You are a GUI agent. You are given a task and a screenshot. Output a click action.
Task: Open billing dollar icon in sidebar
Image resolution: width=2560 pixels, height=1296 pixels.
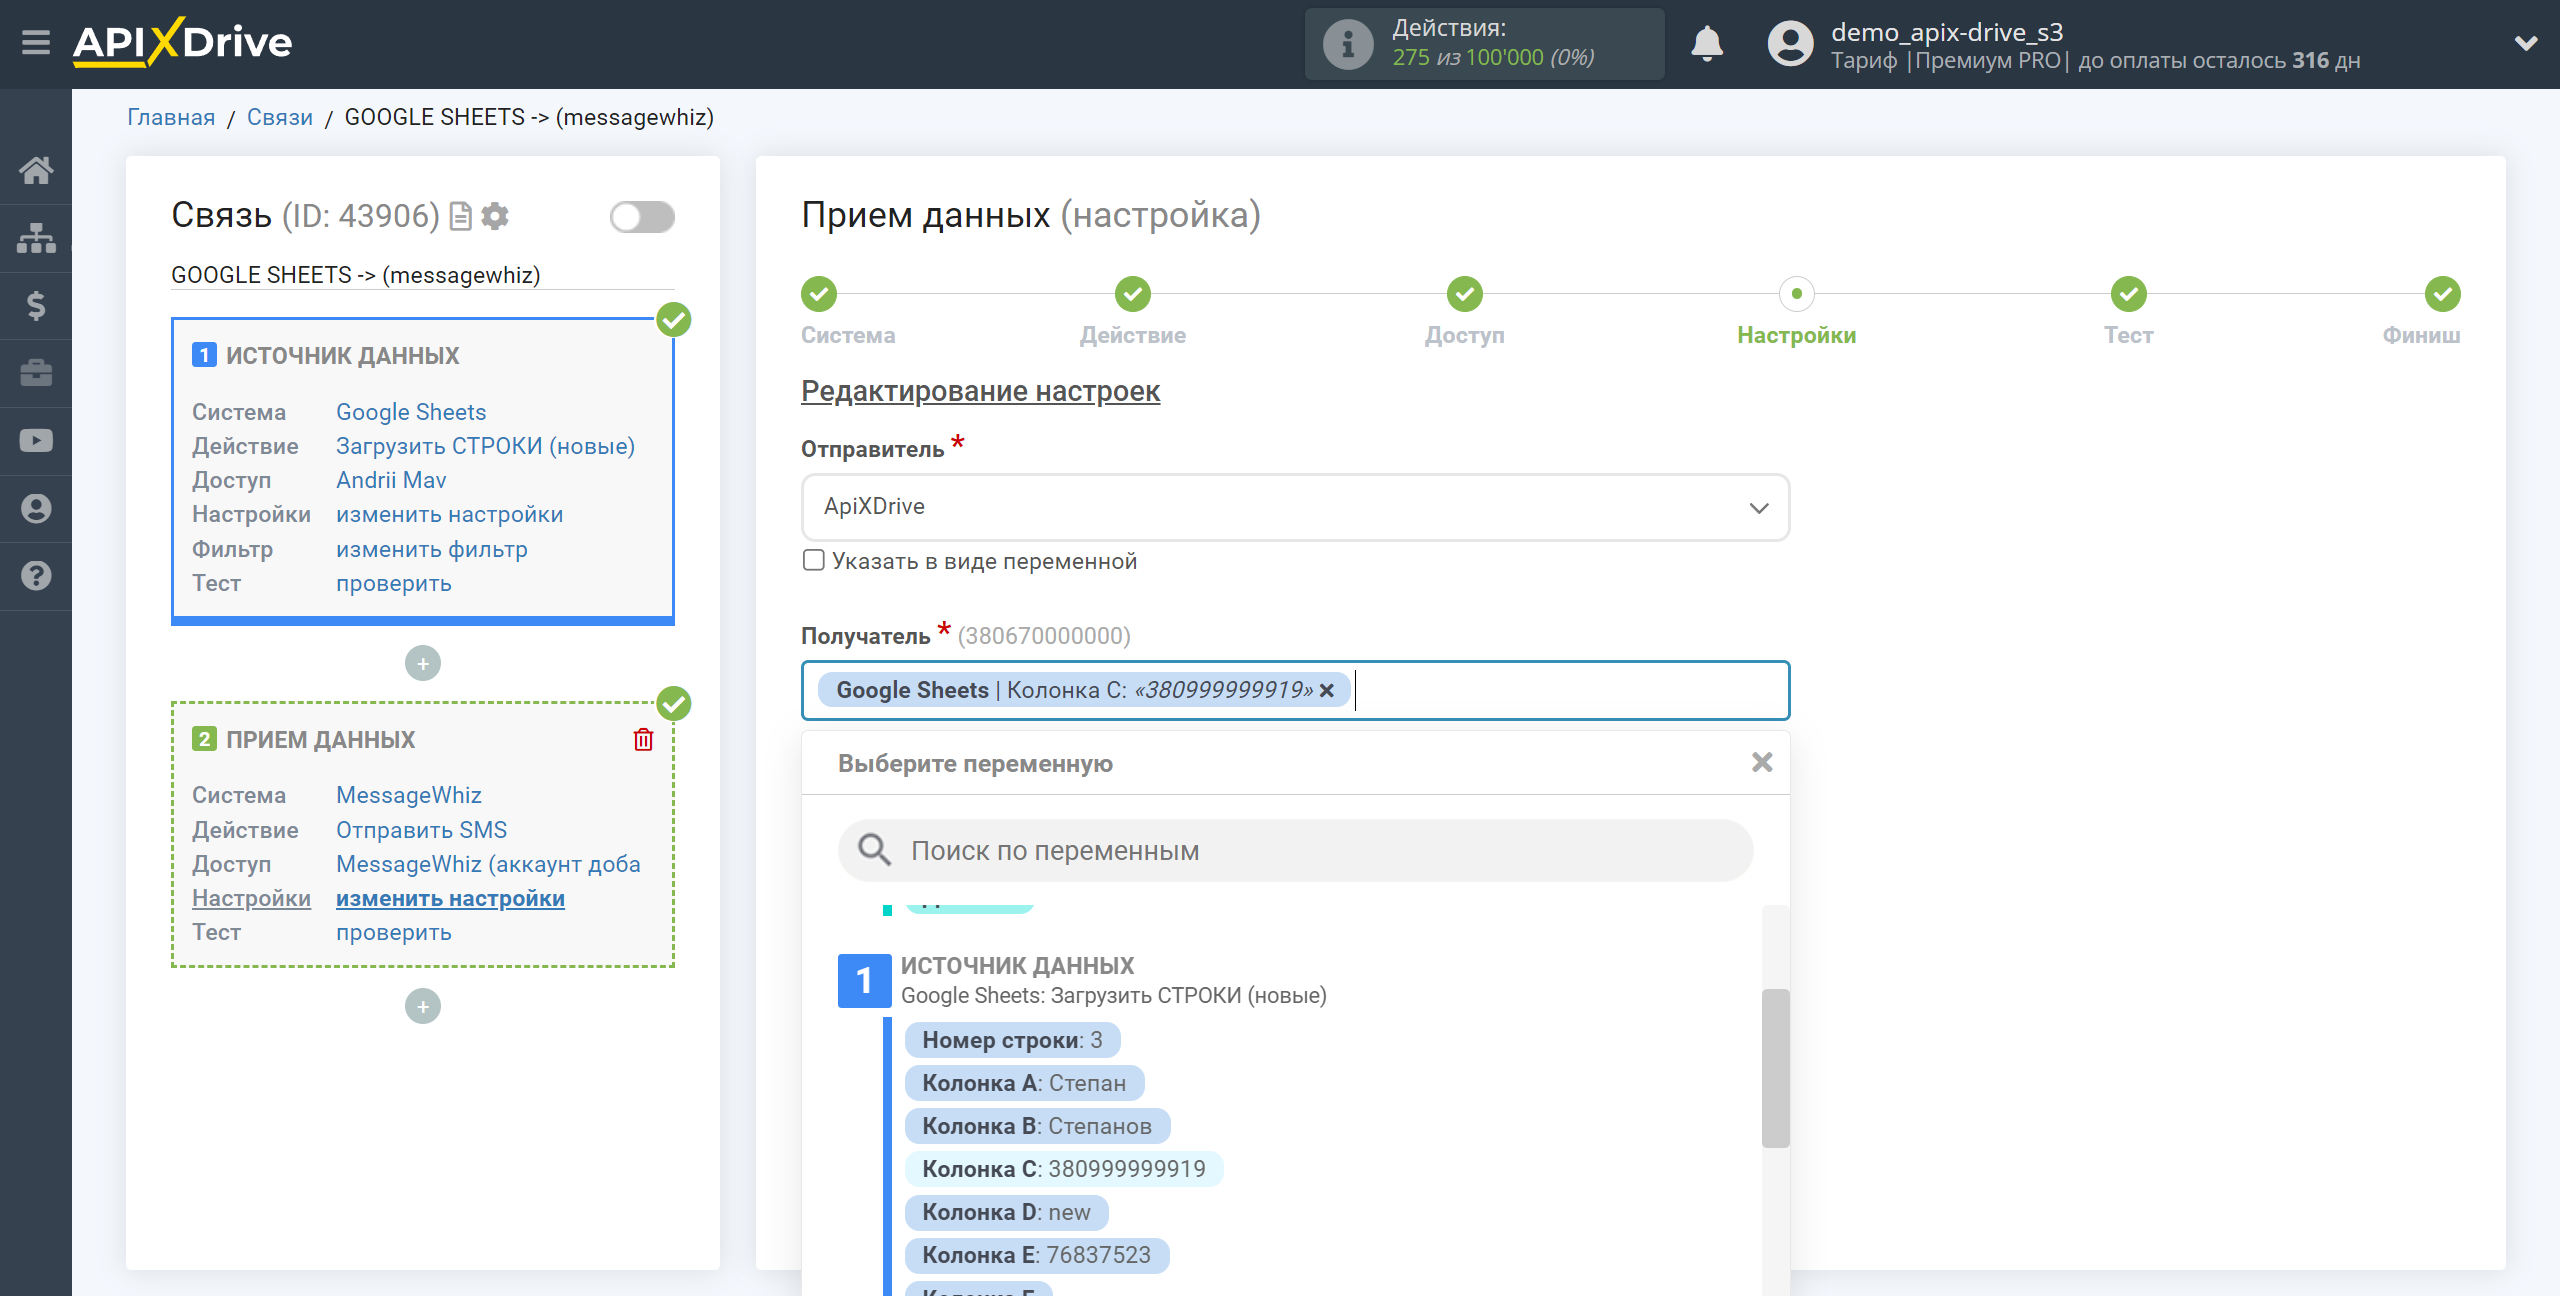pyautogui.click(x=36, y=305)
